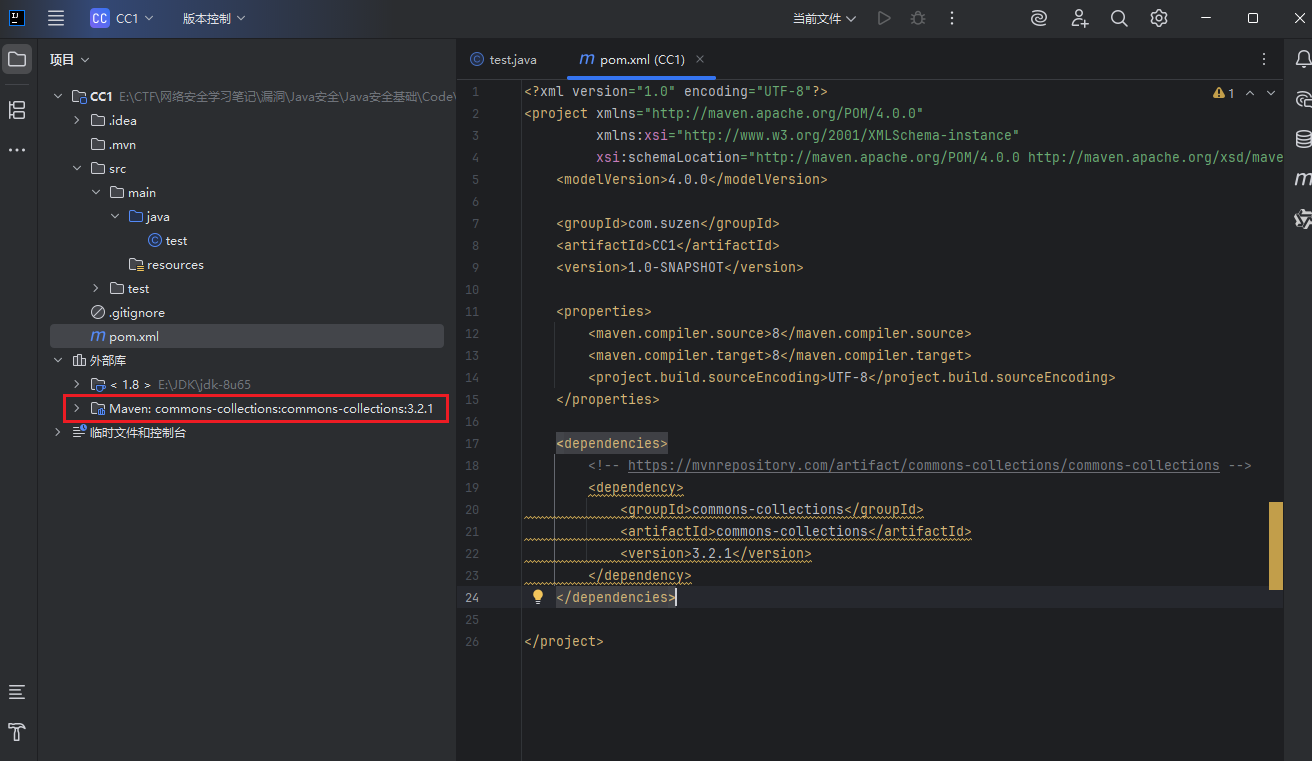The height and width of the screenshot is (761, 1312).
Task: Open Search Everywhere magnifier icon
Action: click(x=1119, y=18)
